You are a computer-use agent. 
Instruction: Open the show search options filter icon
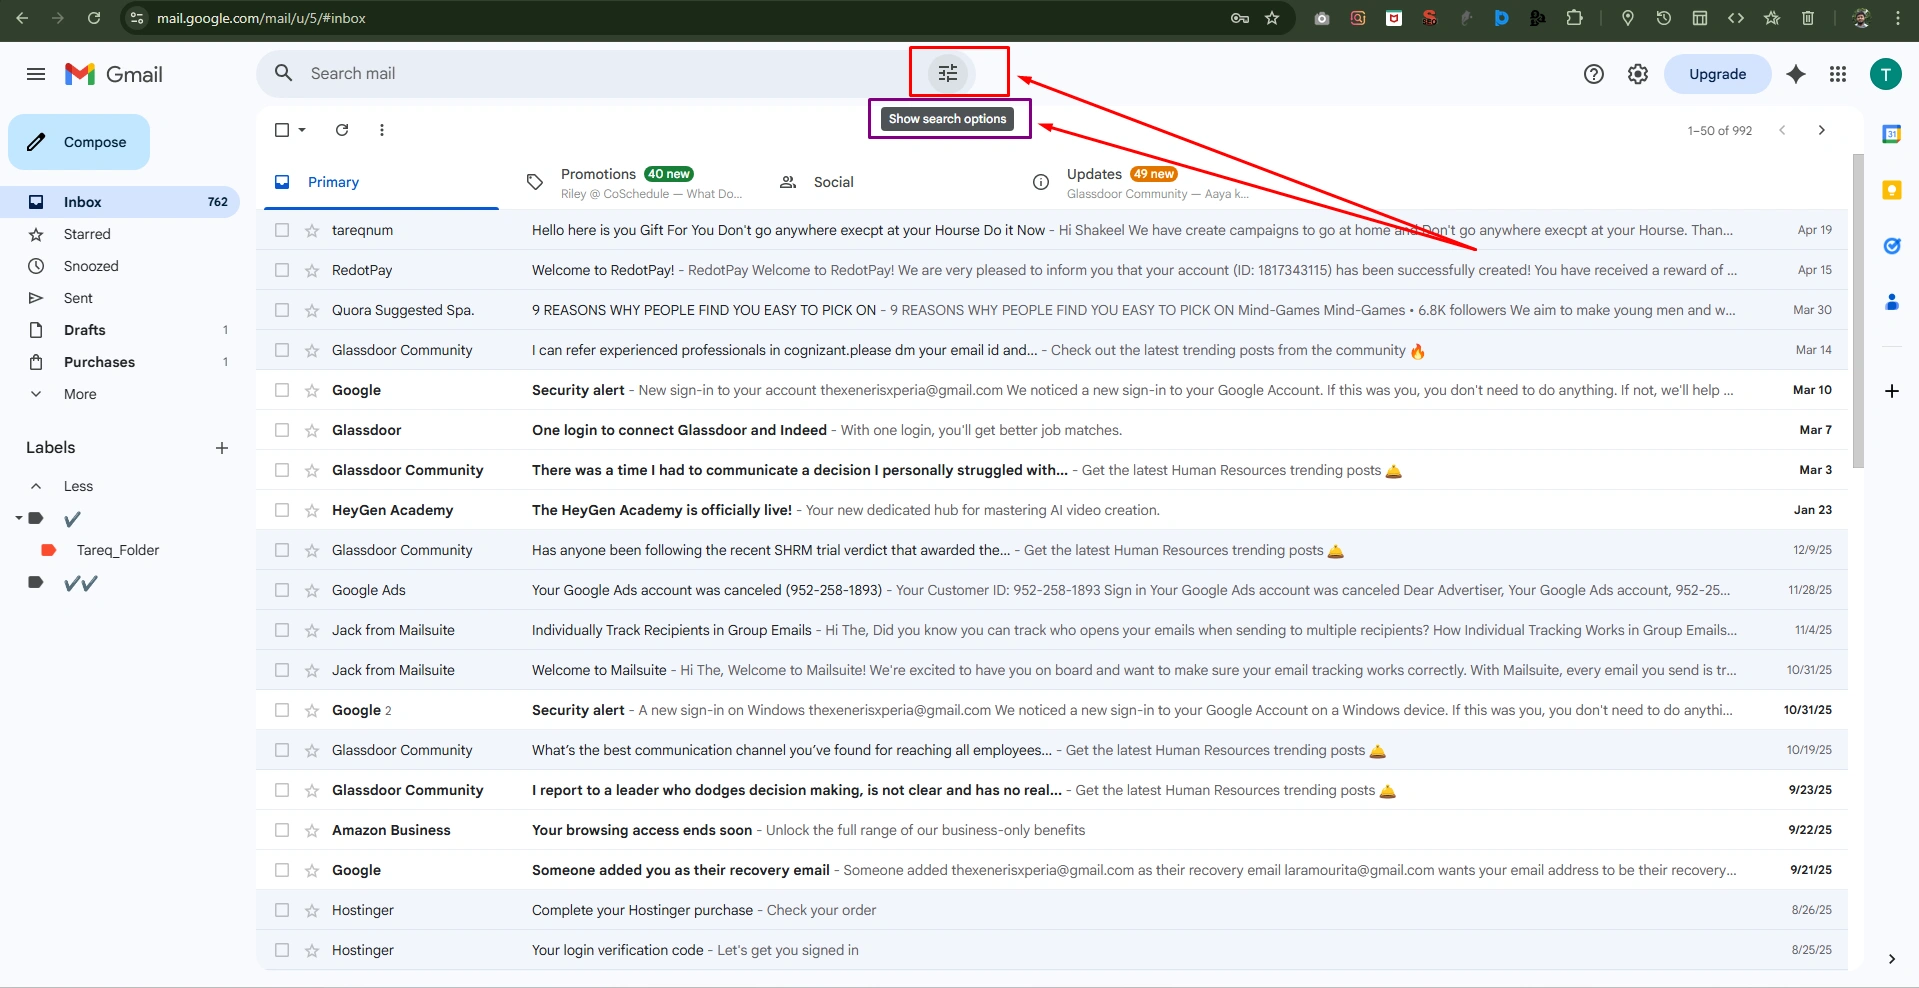click(x=948, y=73)
